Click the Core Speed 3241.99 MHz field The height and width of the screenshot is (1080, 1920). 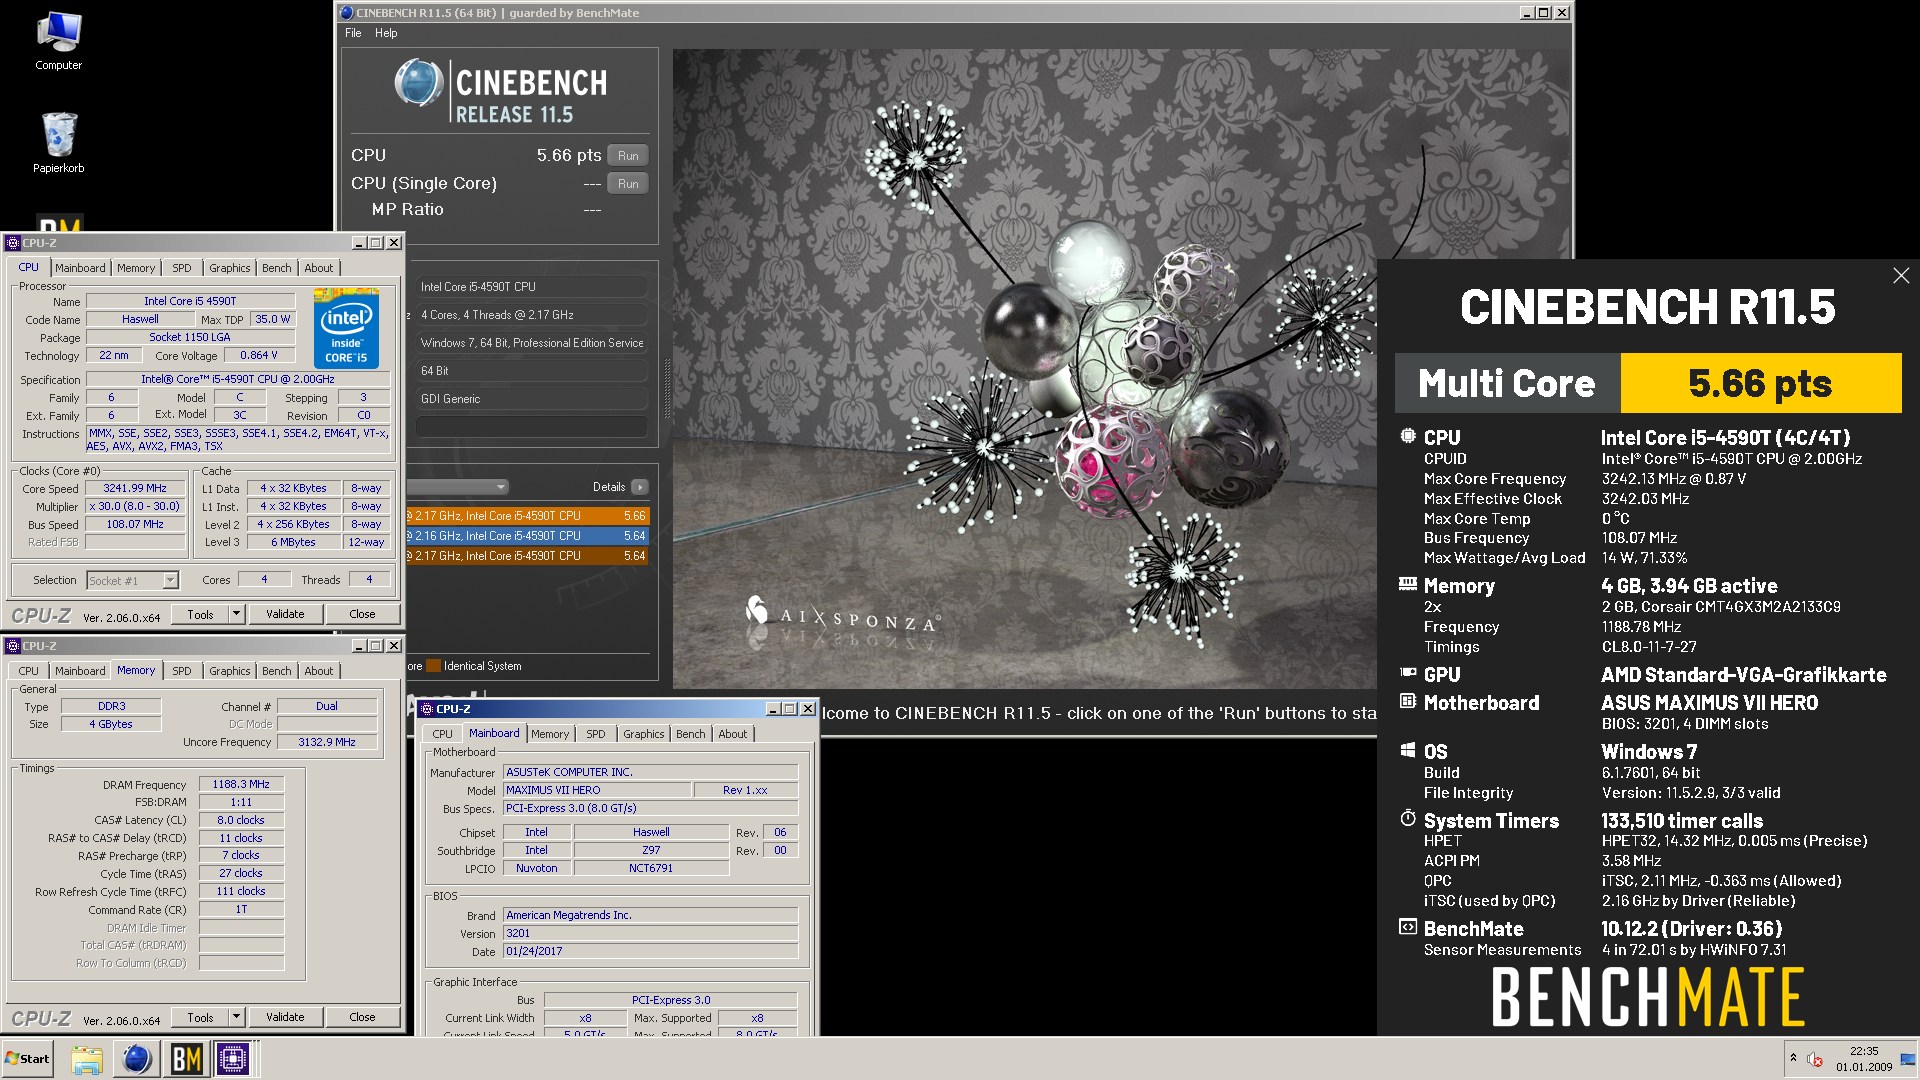(x=136, y=488)
